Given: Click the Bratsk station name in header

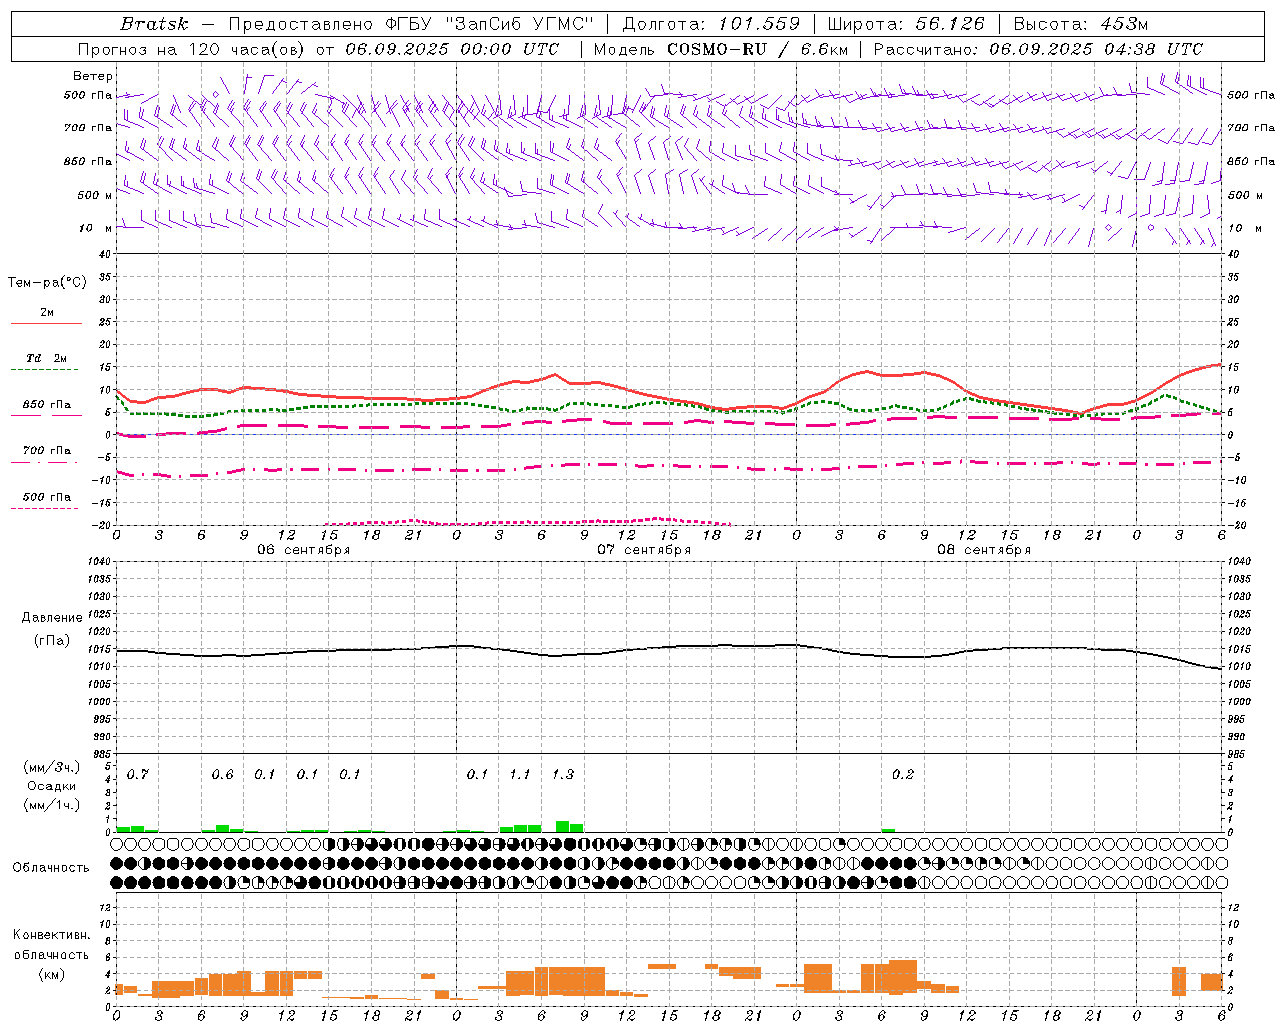Looking at the screenshot, I should pos(154,24).
